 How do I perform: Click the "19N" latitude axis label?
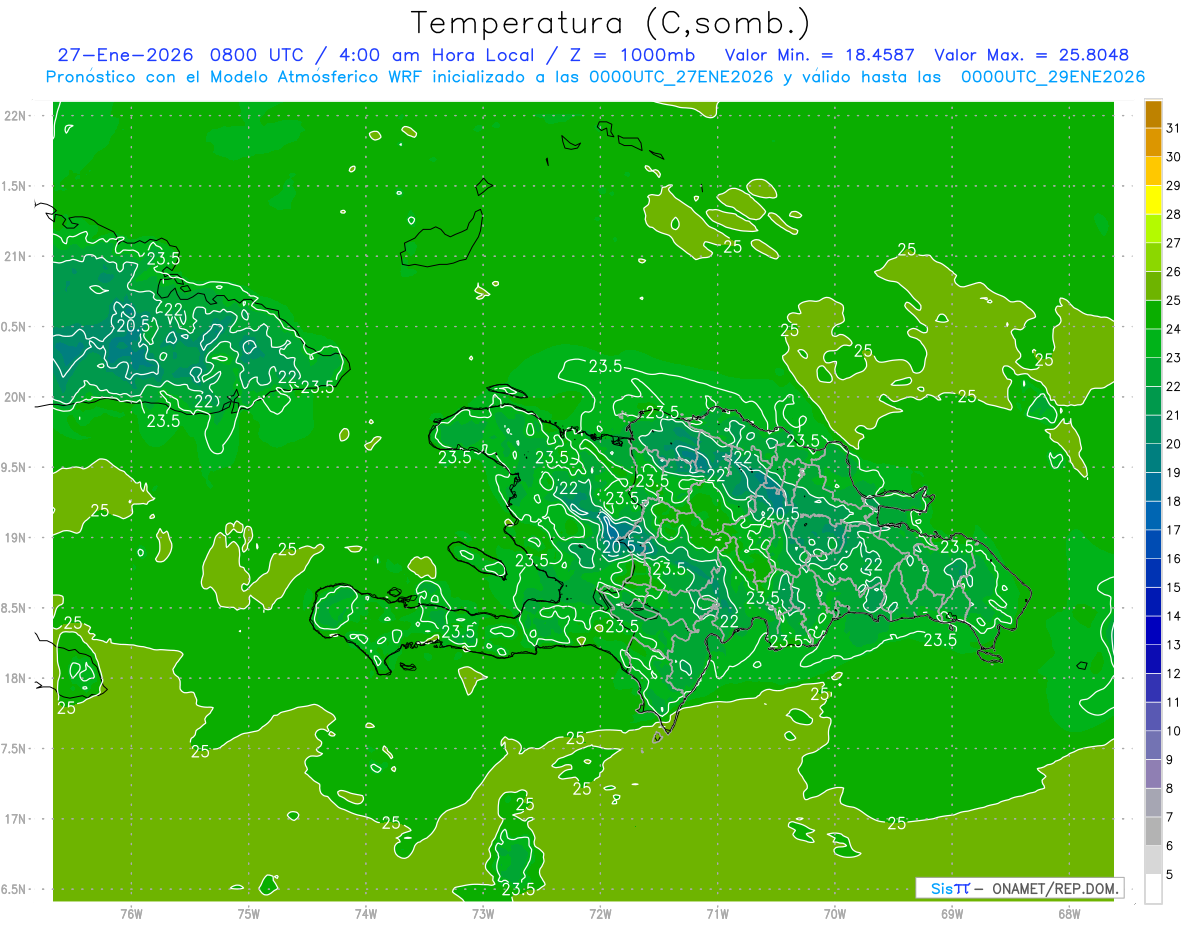(15, 538)
